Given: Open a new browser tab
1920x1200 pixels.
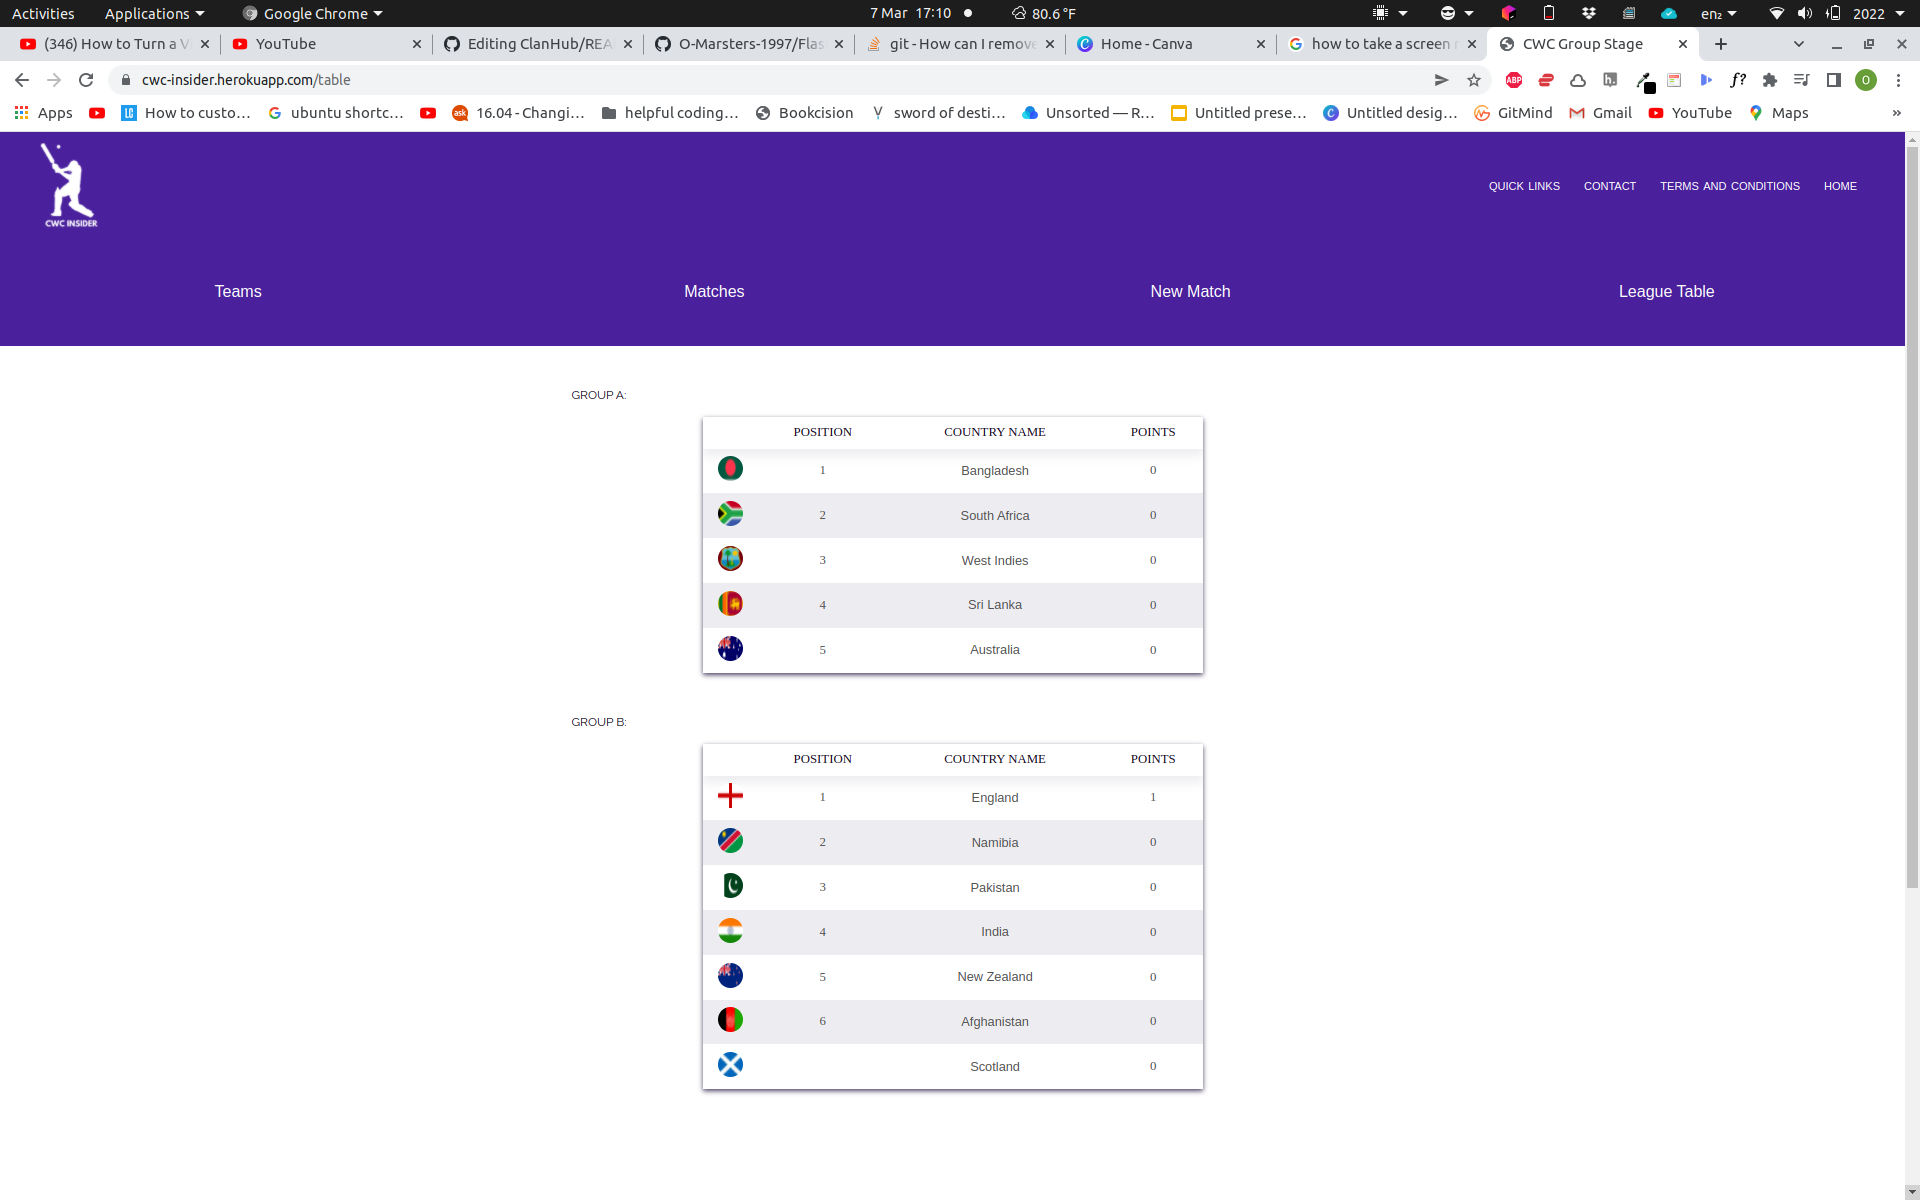Looking at the screenshot, I should tap(1720, 44).
